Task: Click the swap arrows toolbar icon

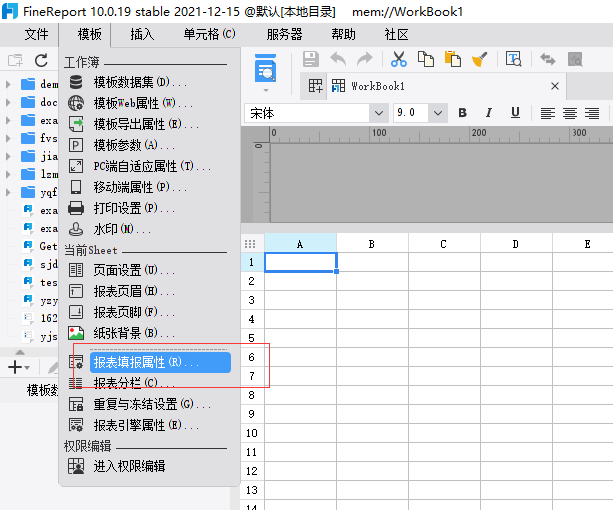Action: coord(548,59)
